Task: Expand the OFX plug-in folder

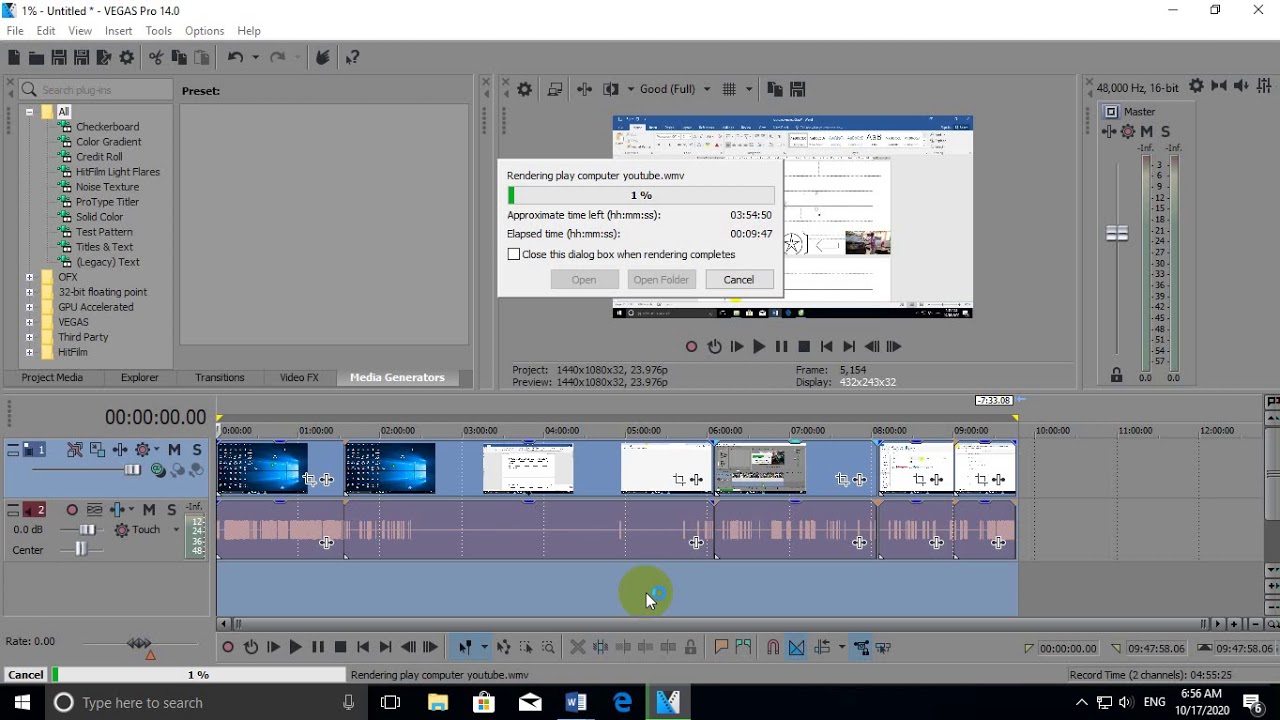Action: [29, 277]
